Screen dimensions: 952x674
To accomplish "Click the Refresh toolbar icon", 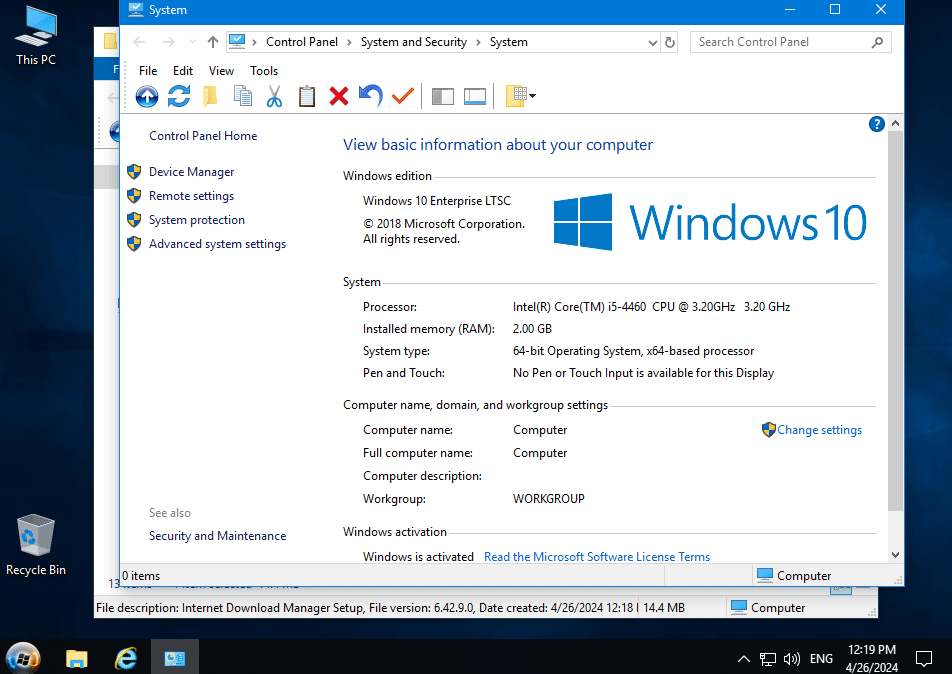I will click(179, 96).
